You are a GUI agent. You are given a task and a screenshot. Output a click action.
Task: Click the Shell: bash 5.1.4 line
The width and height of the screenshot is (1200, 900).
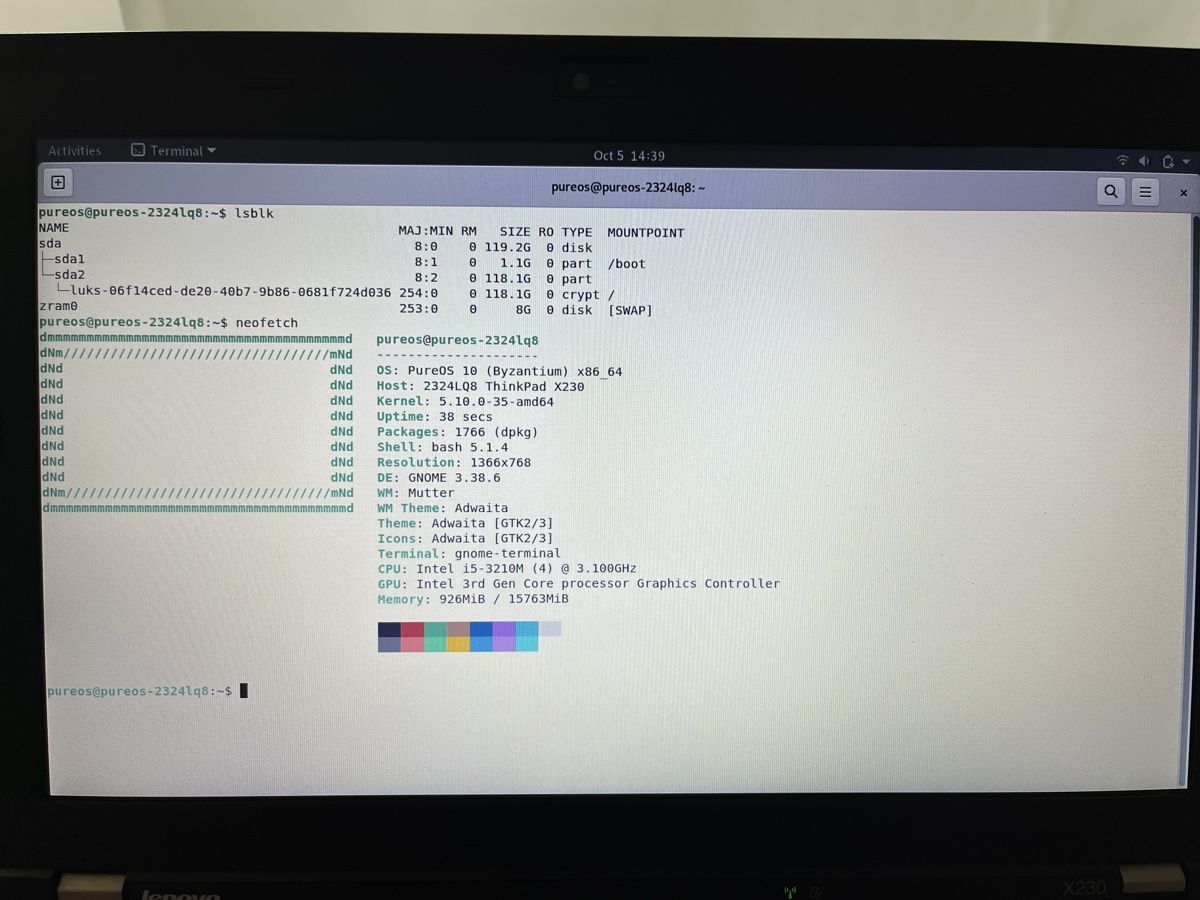coord(442,447)
